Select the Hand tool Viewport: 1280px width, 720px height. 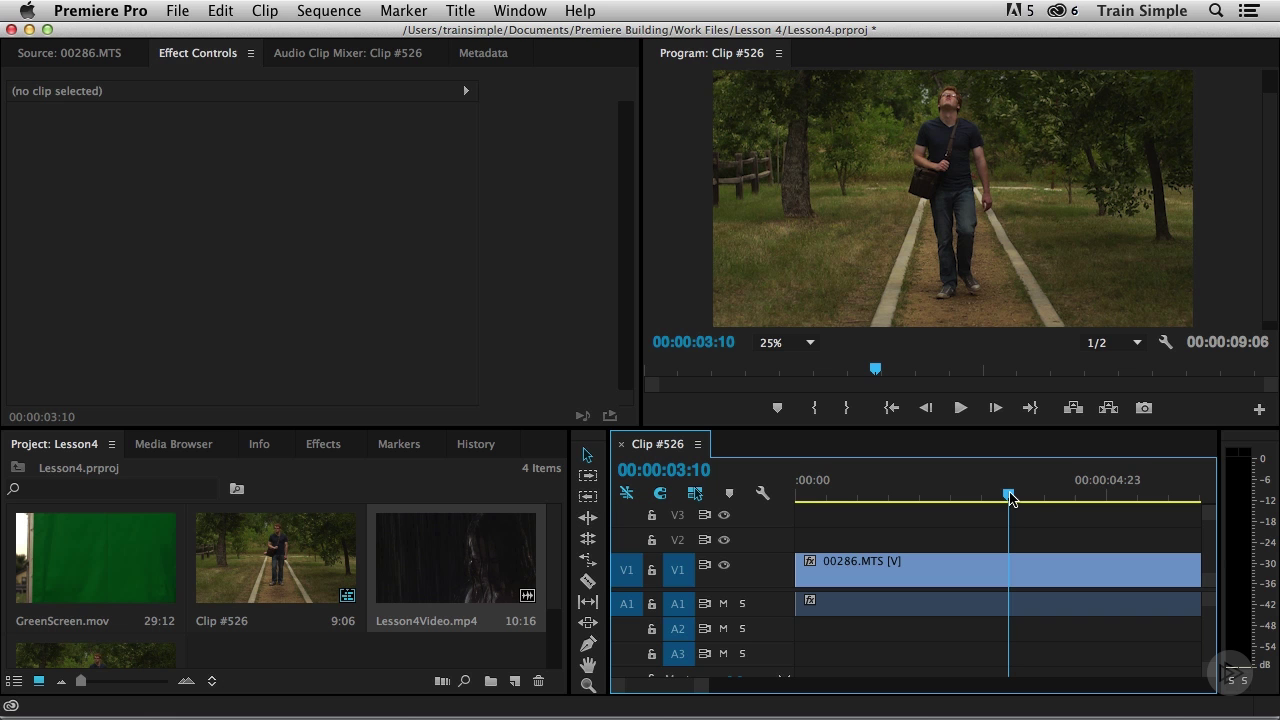point(588,665)
